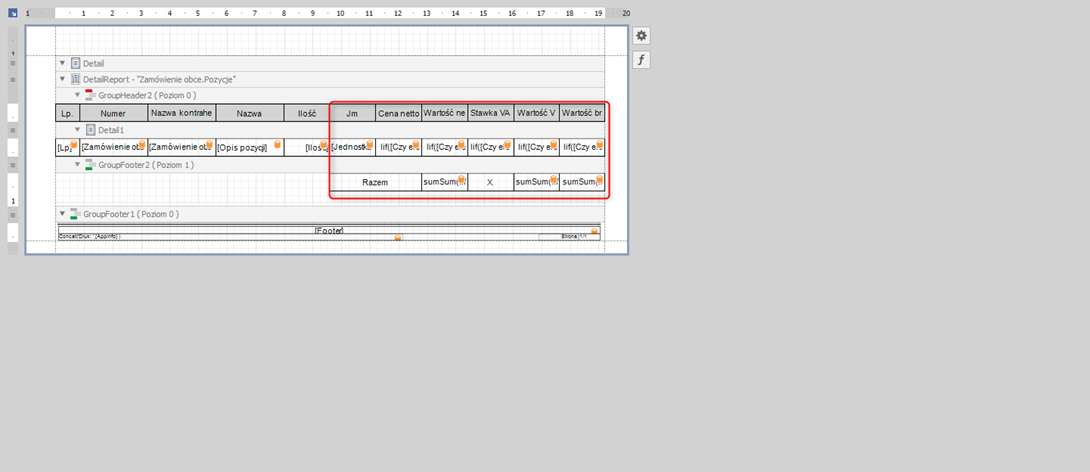Click the Detail band icon
Viewport: 1090px width, 472px height.
point(75,63)
